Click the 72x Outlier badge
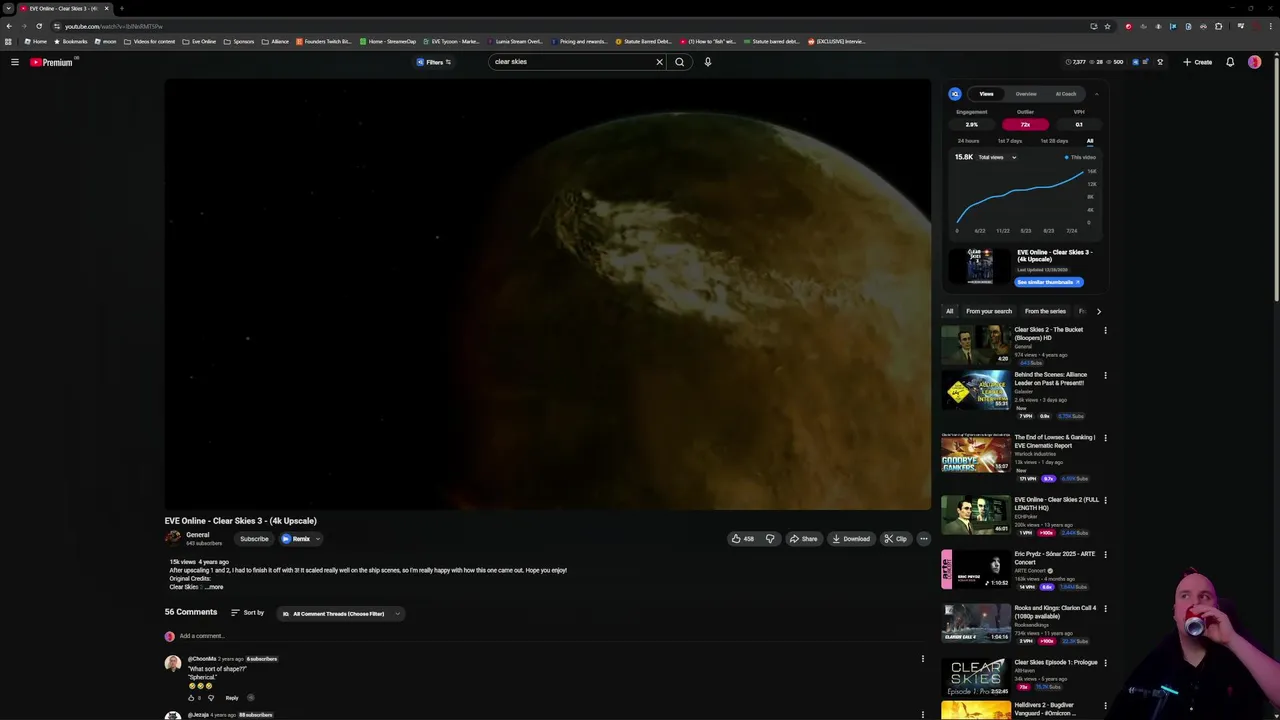Screen dimensions: 1280x720 tap(1025, 125)
